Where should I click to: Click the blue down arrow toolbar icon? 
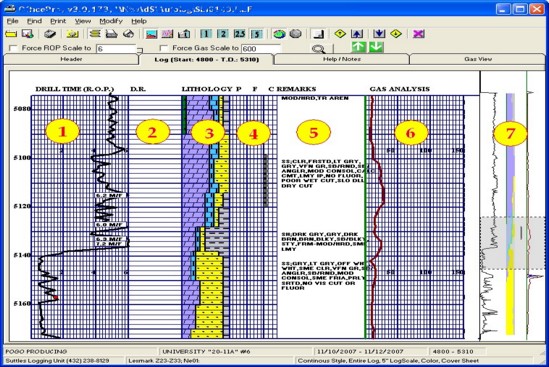(x=379, y=34)
